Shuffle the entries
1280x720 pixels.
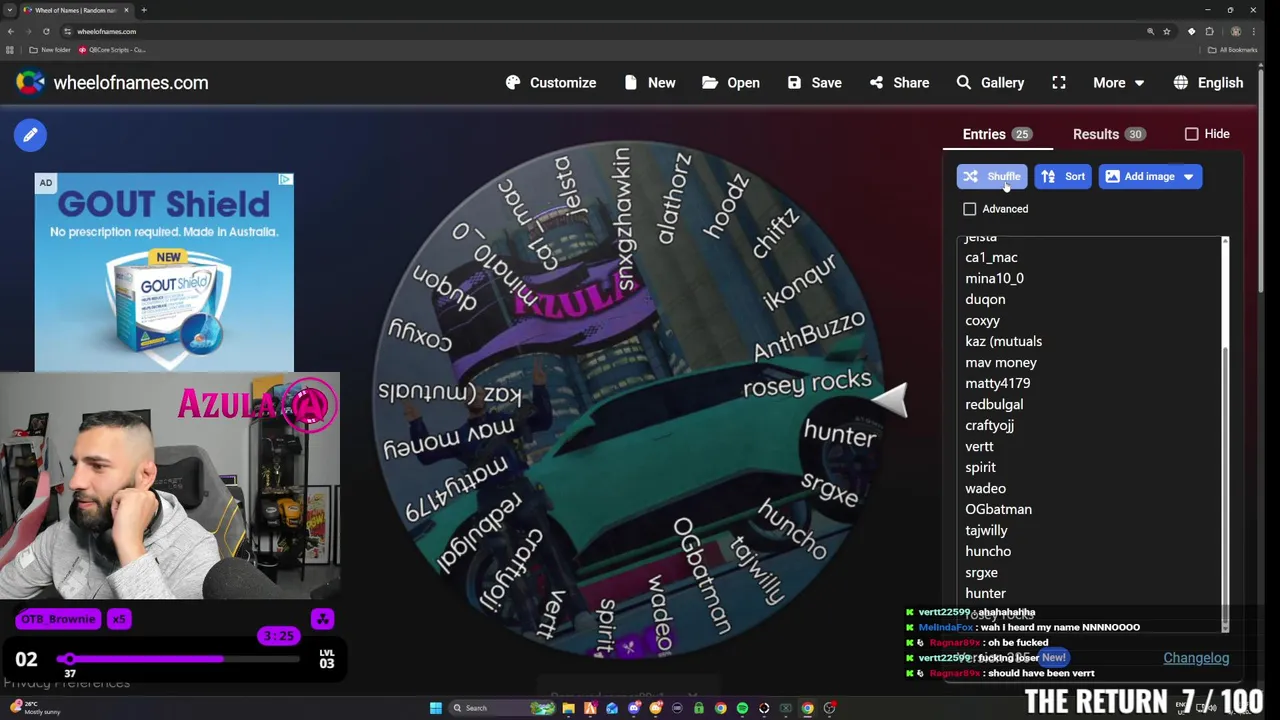991,177
